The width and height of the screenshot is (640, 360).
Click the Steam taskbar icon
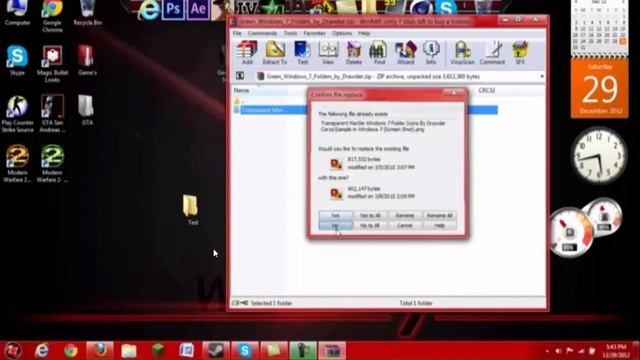(216, 351)
